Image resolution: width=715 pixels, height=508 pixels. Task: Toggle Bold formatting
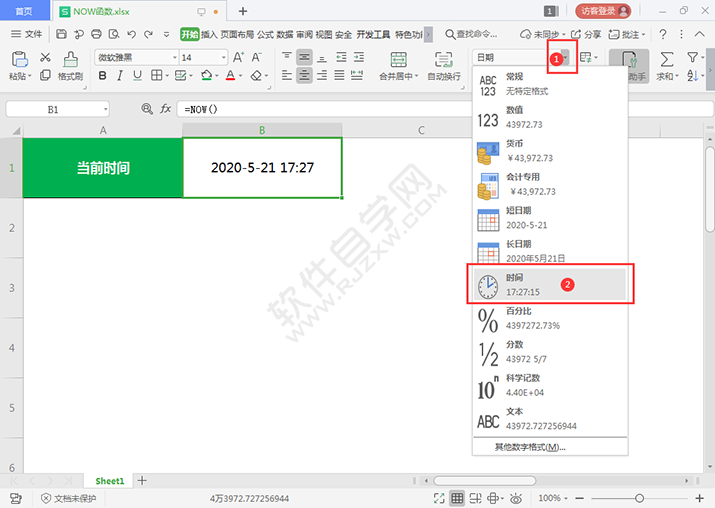(103, 75)
